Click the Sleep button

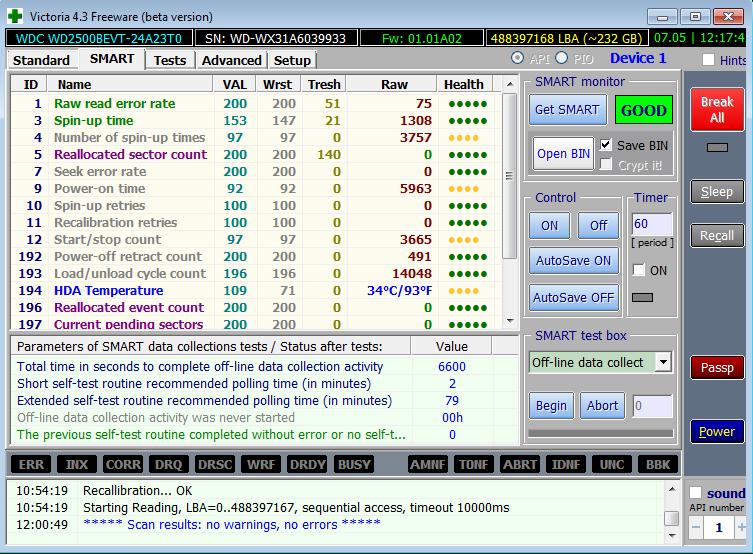click(717, 192)
